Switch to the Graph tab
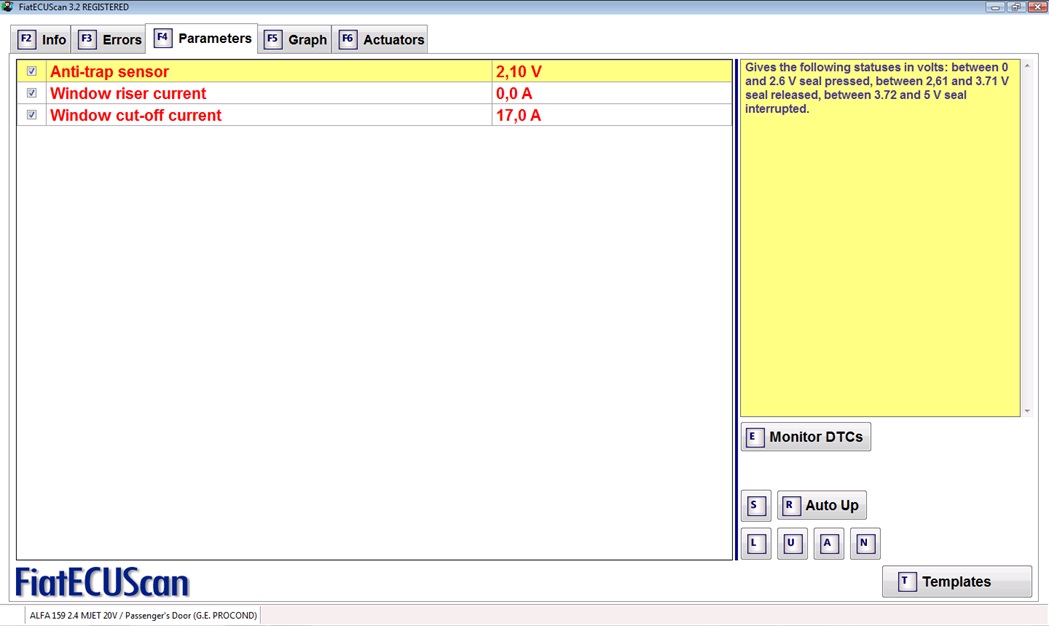 tap(296, 40)
